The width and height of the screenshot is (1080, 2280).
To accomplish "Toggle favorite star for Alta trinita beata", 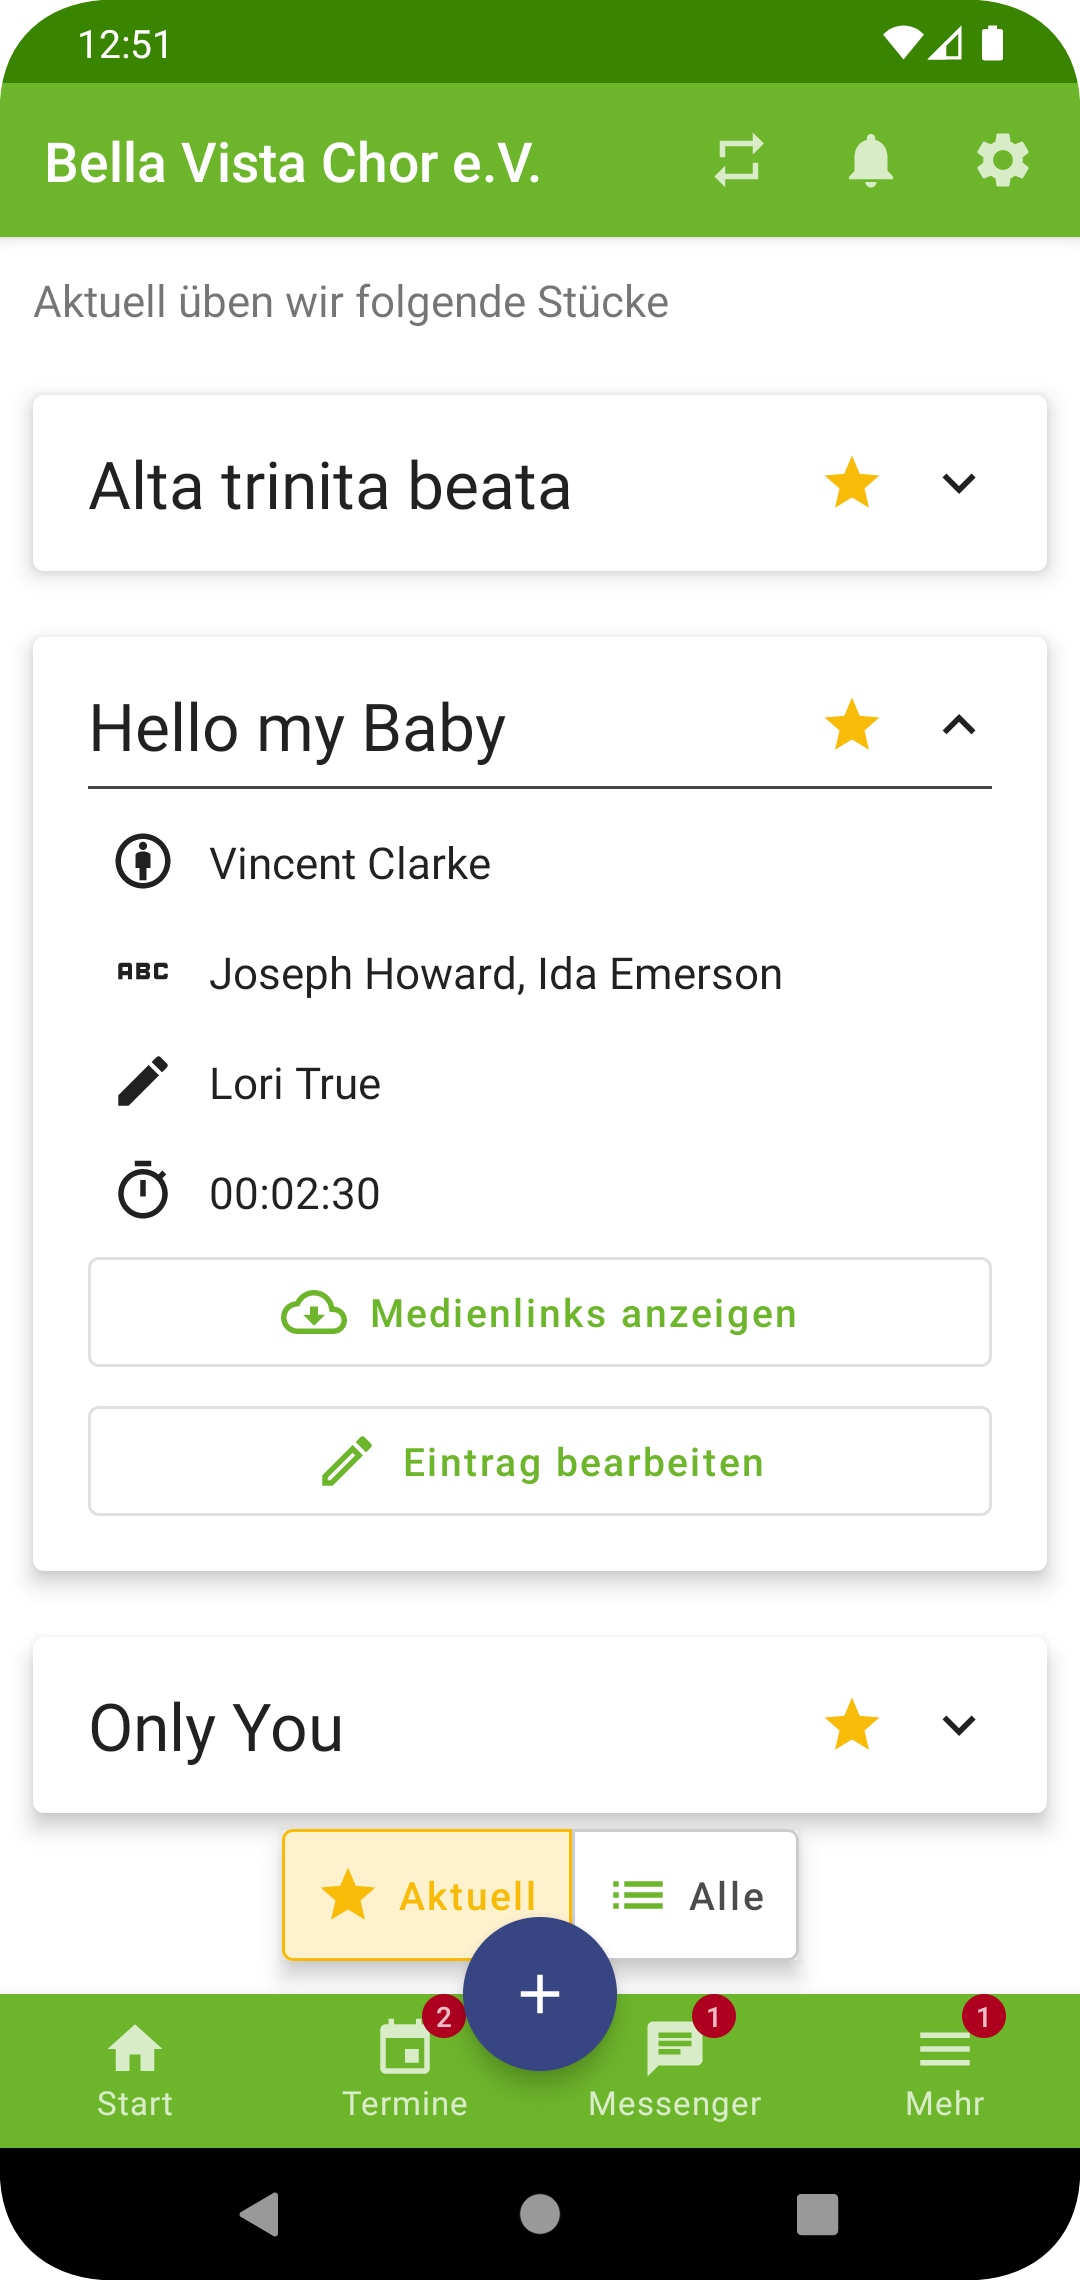I will pyautogui.click(x=852, y=483).
